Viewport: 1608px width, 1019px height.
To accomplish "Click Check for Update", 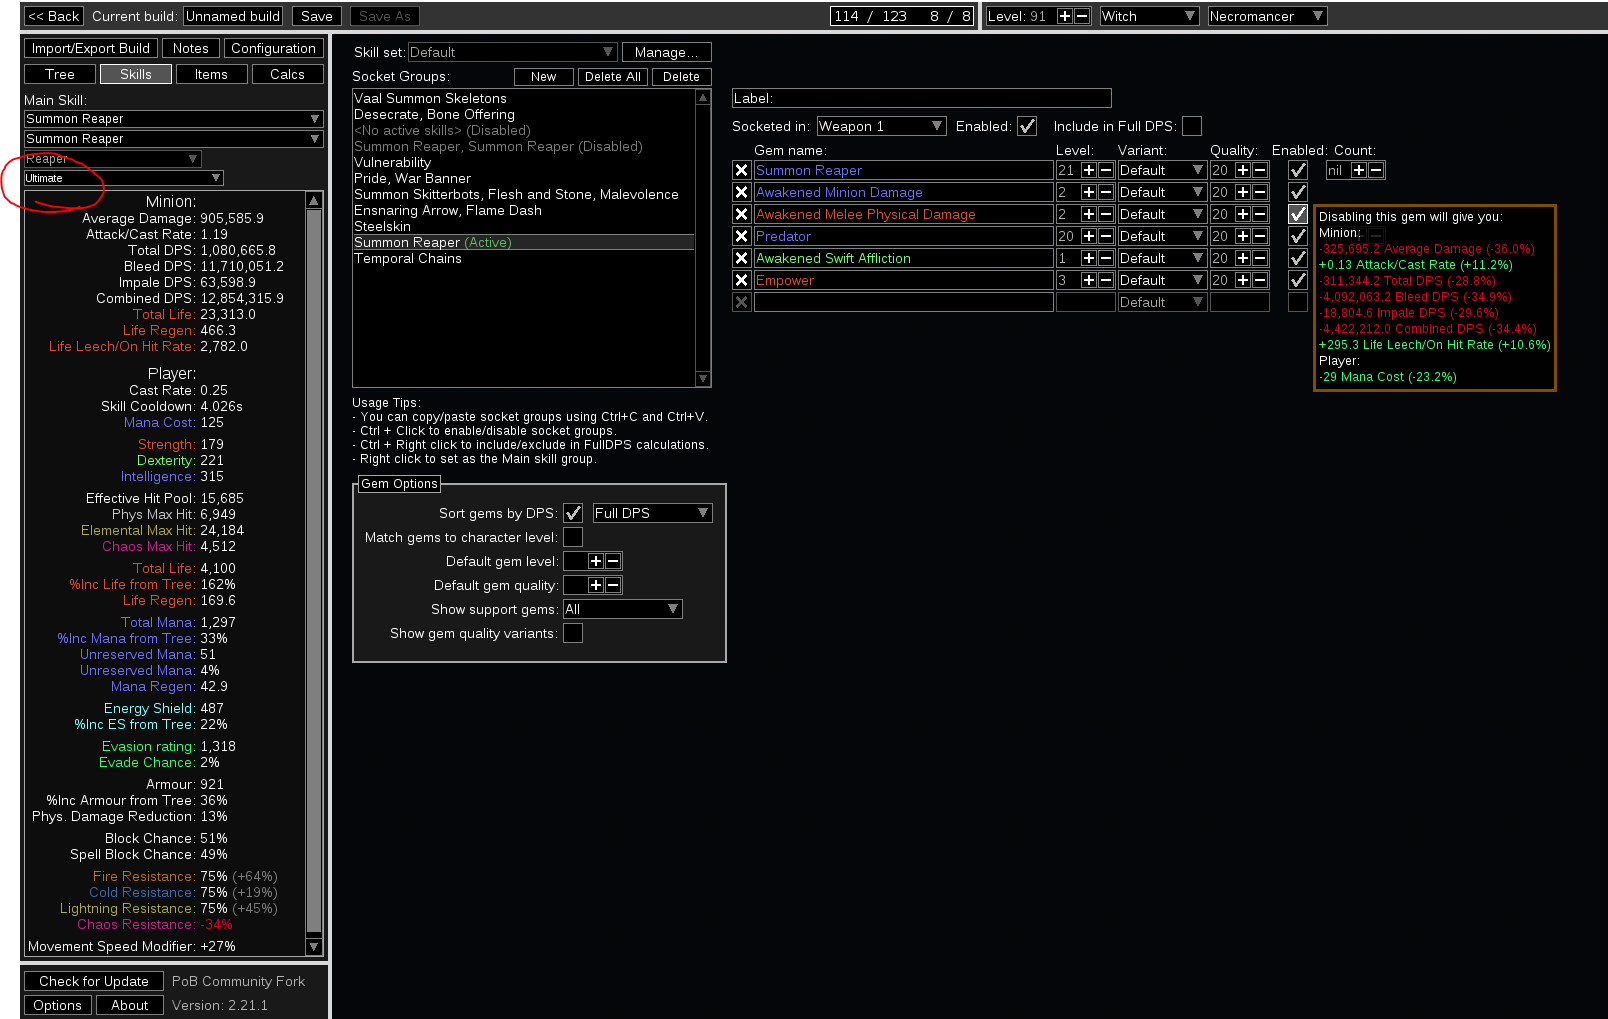I will (x=94, y=981).
